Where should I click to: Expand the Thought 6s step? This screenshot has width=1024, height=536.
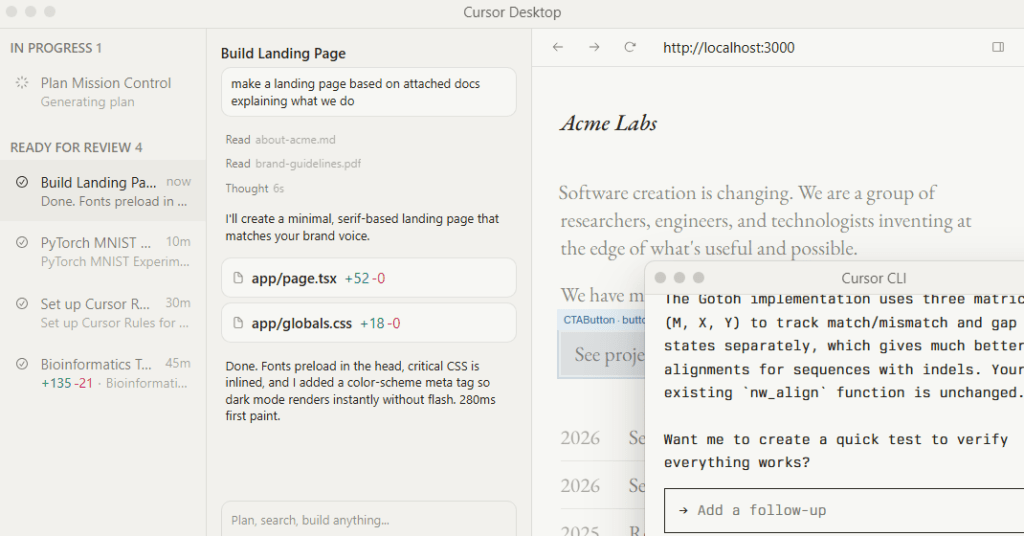coord(255,188)
